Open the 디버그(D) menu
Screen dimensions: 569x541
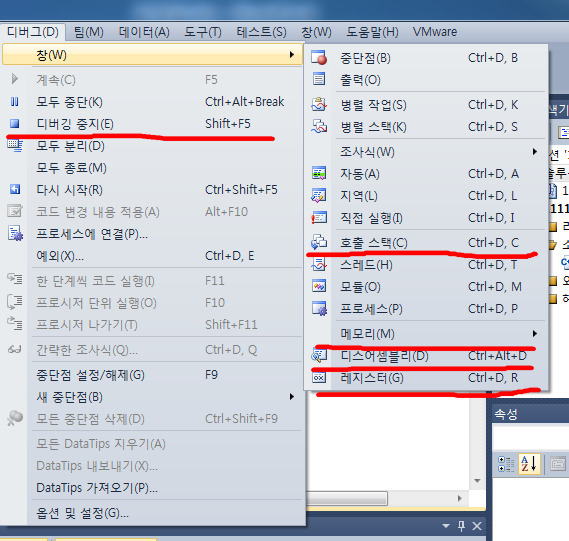pyautogui.click(x=33, y=32)
